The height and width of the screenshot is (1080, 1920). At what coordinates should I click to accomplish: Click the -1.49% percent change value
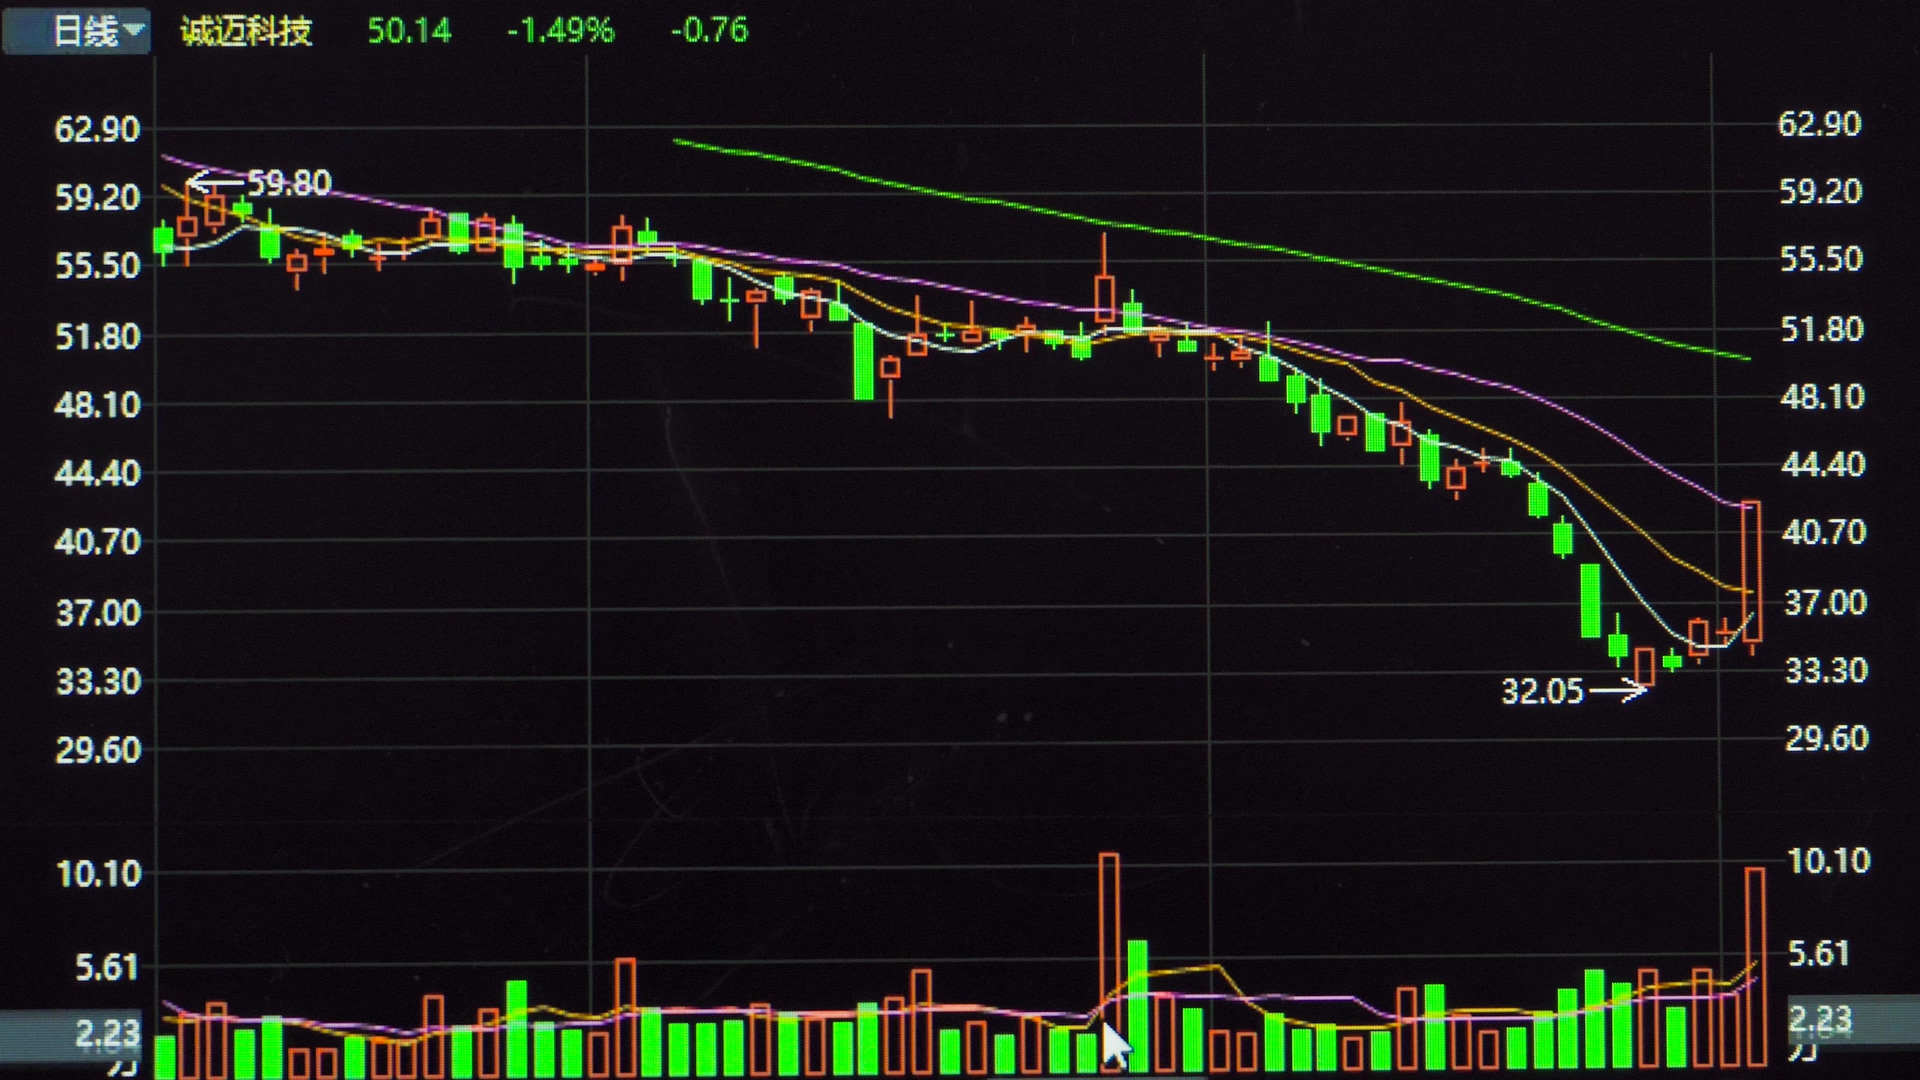coord(560,31)
